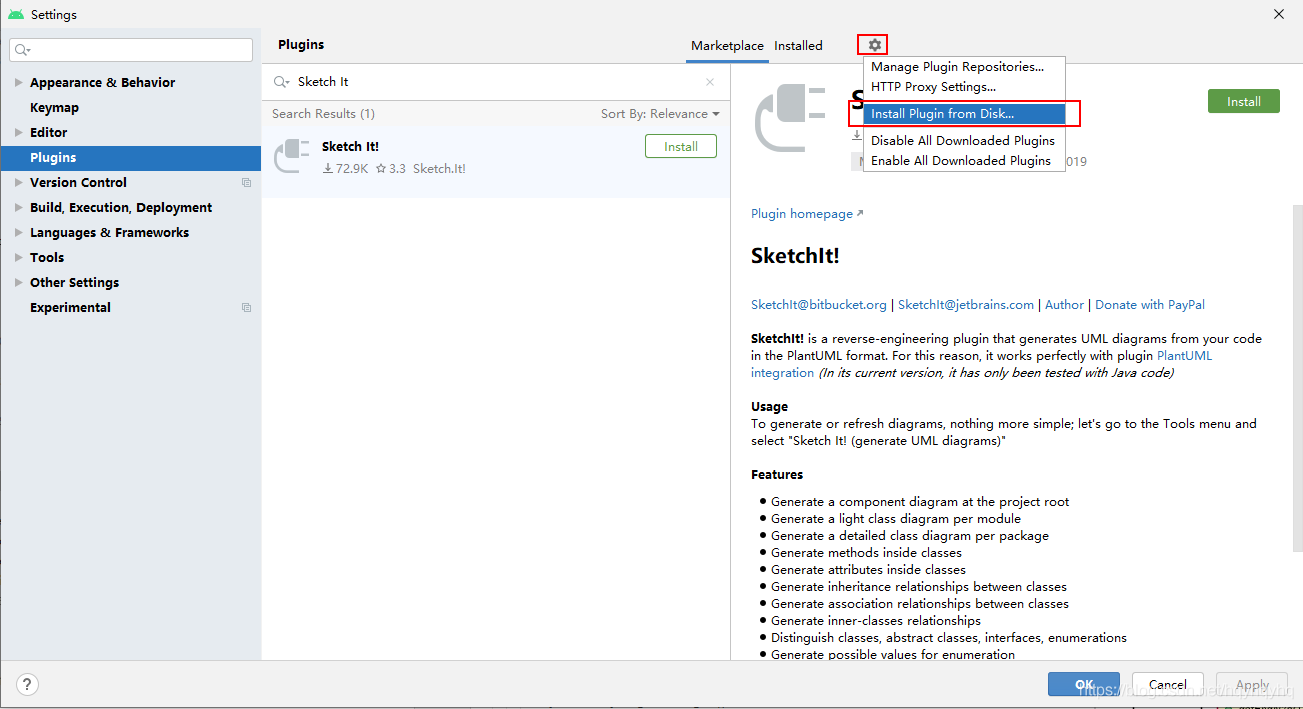Viewport: 1303px width, 709px height.
Task: Click the settings search field
Action: click(x=131, y=50)
